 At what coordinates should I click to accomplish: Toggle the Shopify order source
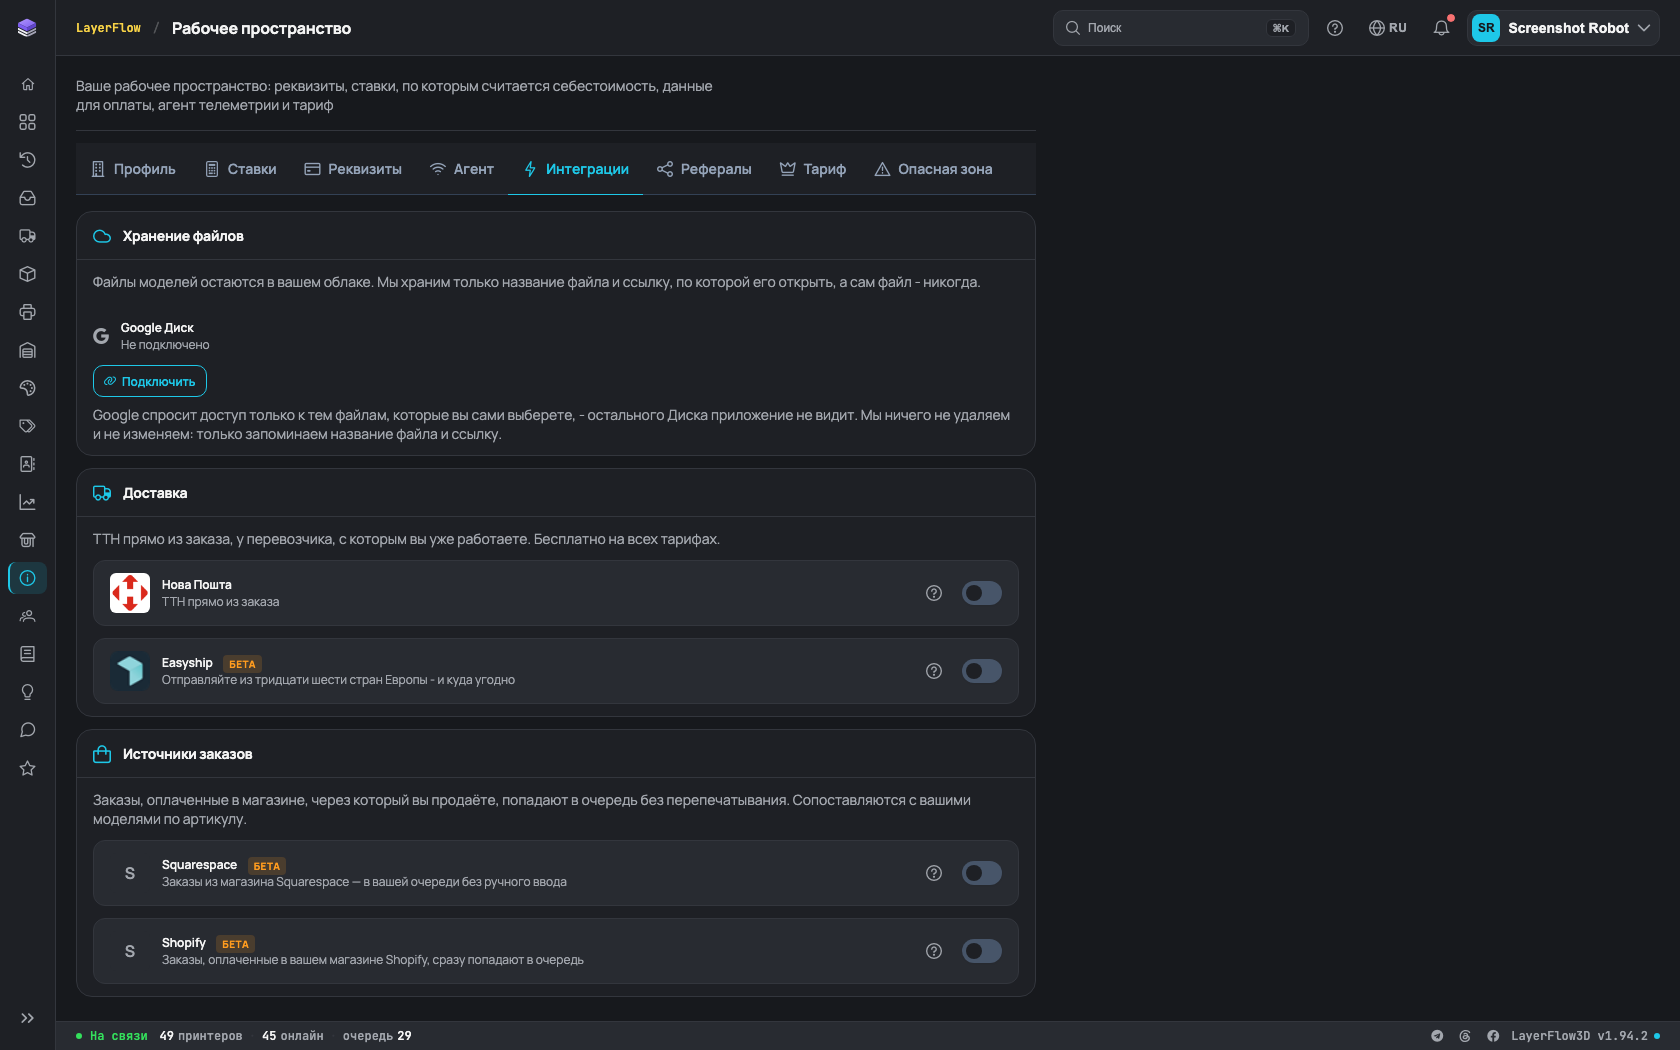[x=982, y=951]
